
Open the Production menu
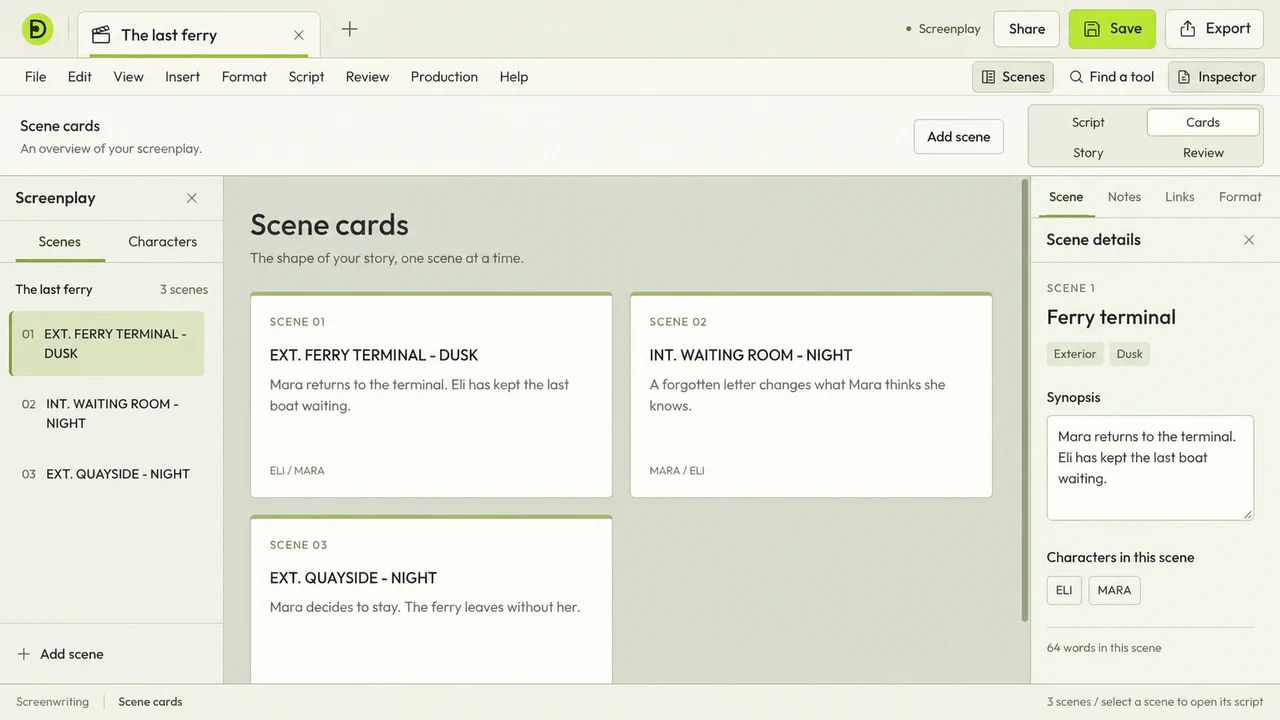(444, 77)
